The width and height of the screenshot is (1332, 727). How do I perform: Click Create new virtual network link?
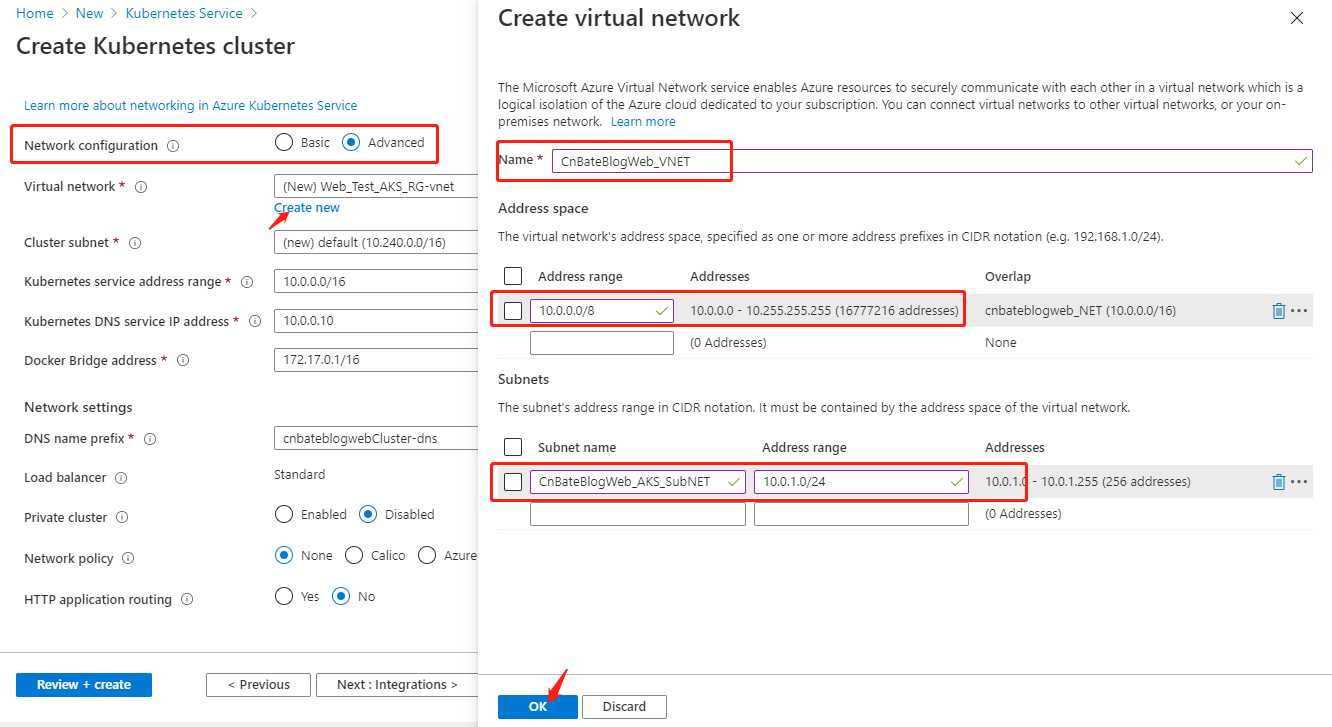(x=307, y=208)
